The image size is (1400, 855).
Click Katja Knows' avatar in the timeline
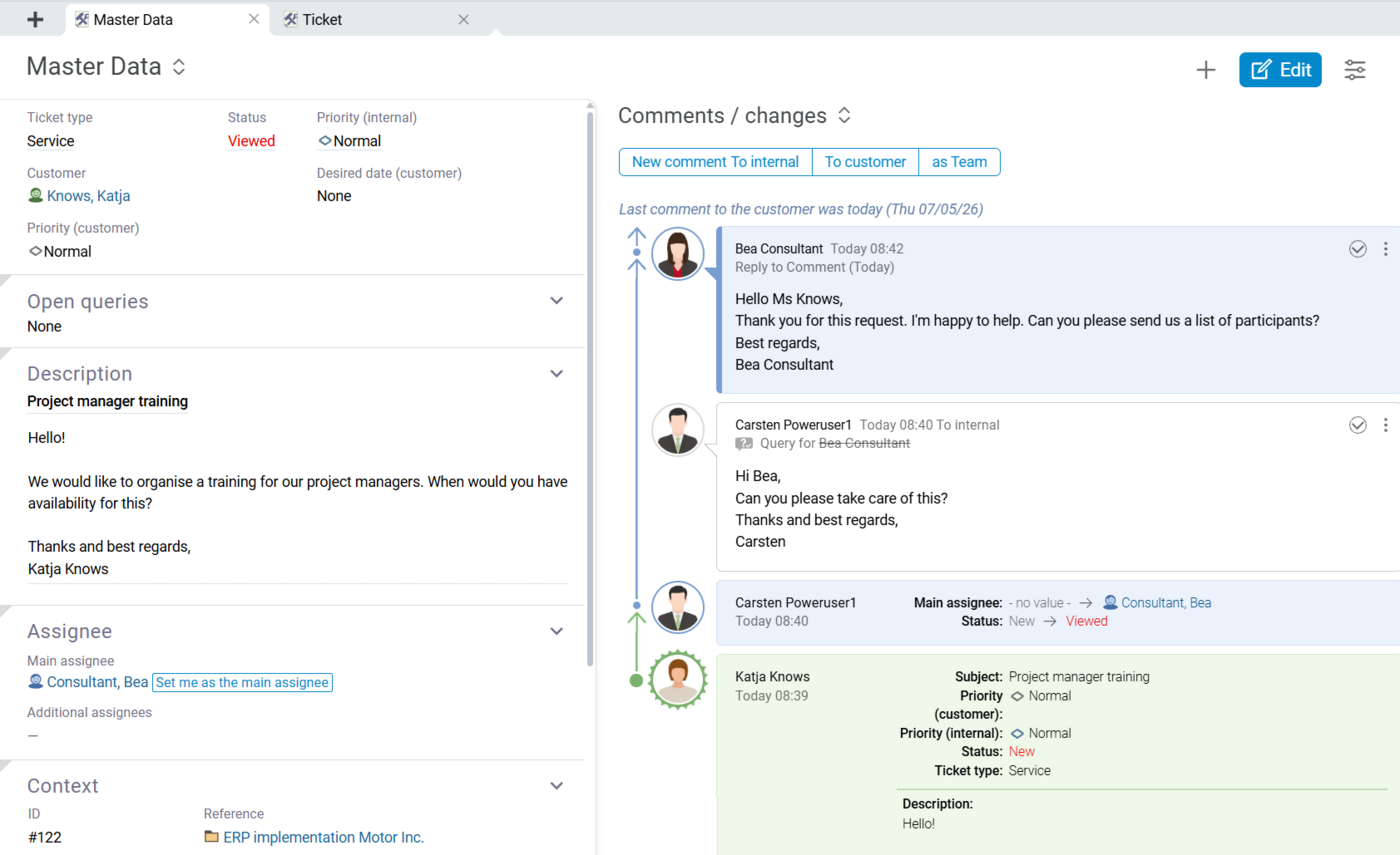point(678,680)
